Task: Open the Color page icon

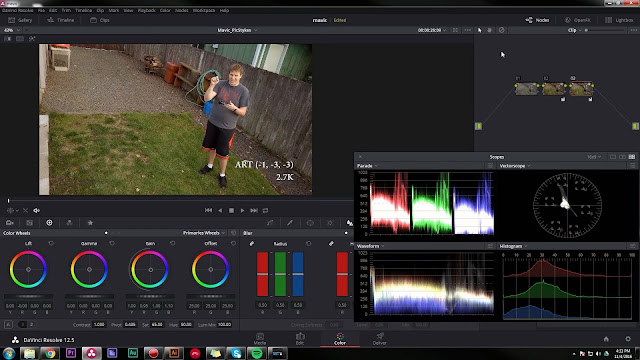Action: (340, 339)
